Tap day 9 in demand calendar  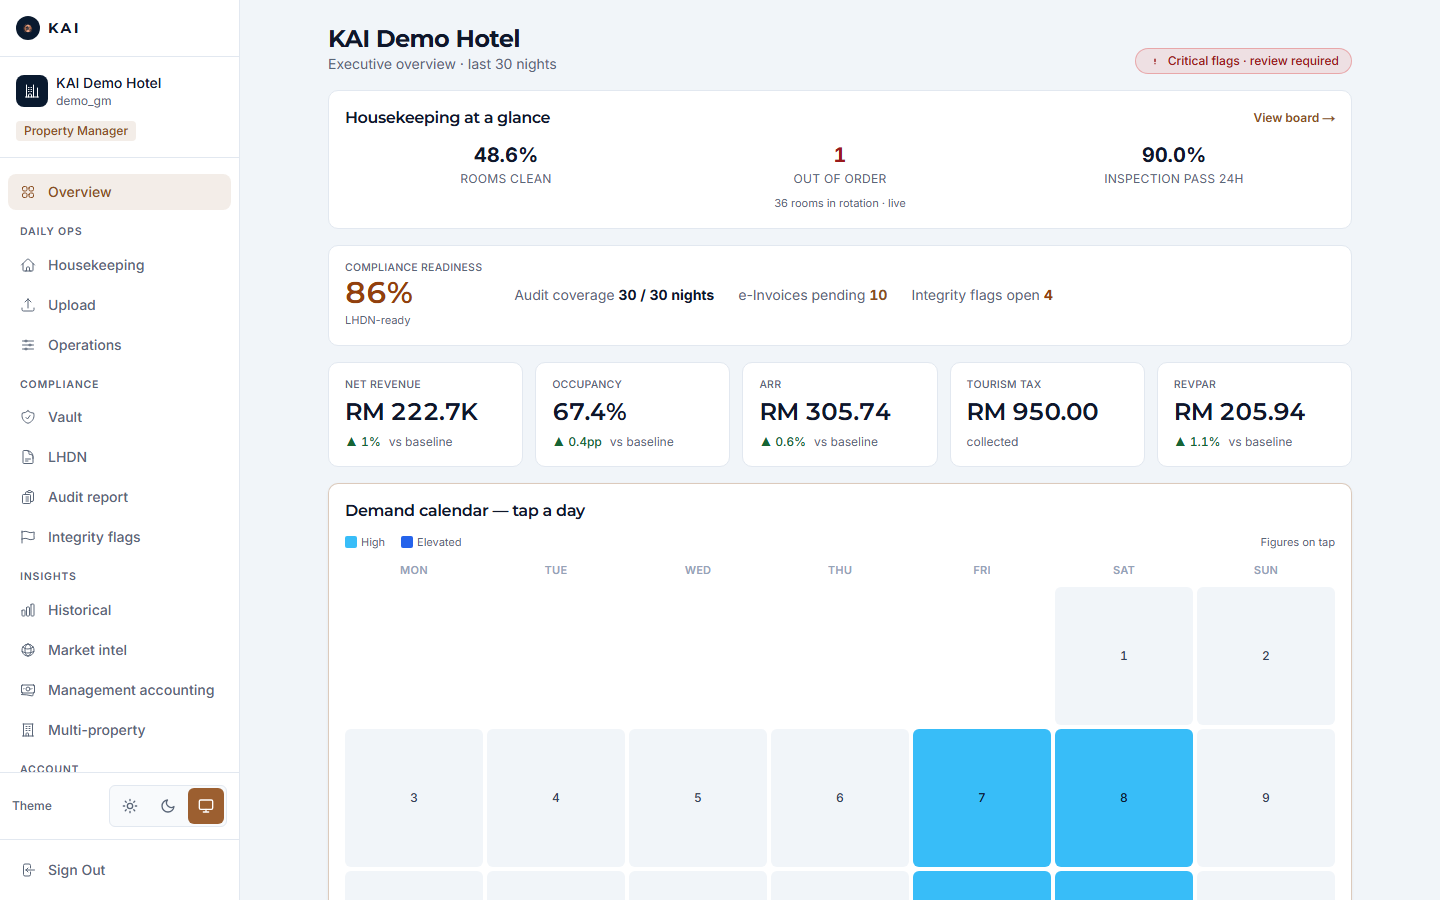[1266, 798]
